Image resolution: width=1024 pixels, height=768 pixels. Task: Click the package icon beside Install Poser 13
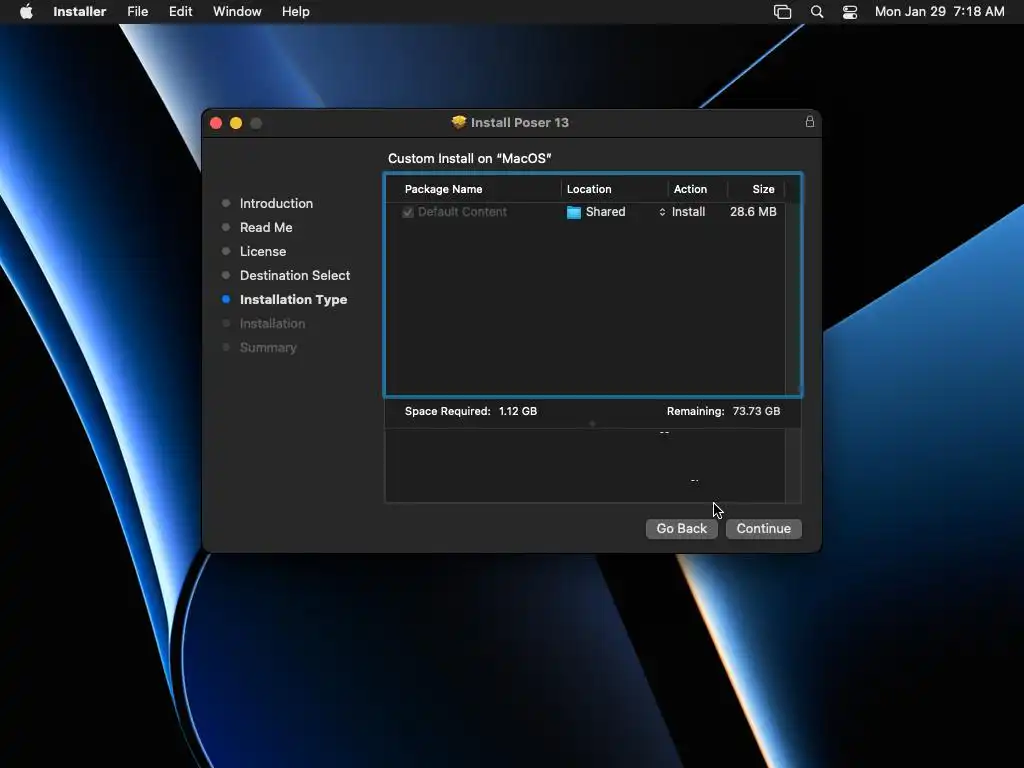pyautogui.click(x=458, y=122)
